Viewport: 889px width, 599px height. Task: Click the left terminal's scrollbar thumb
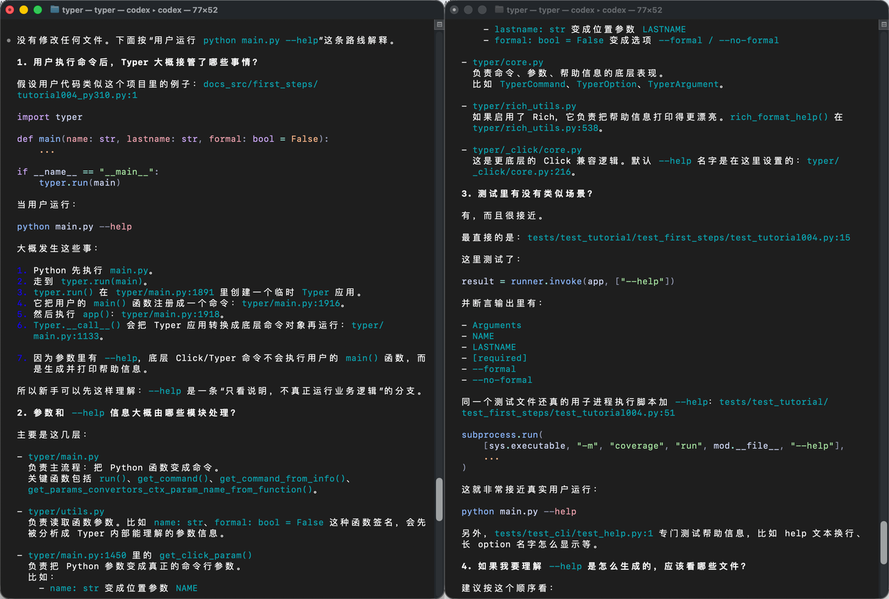click(439, 500)
